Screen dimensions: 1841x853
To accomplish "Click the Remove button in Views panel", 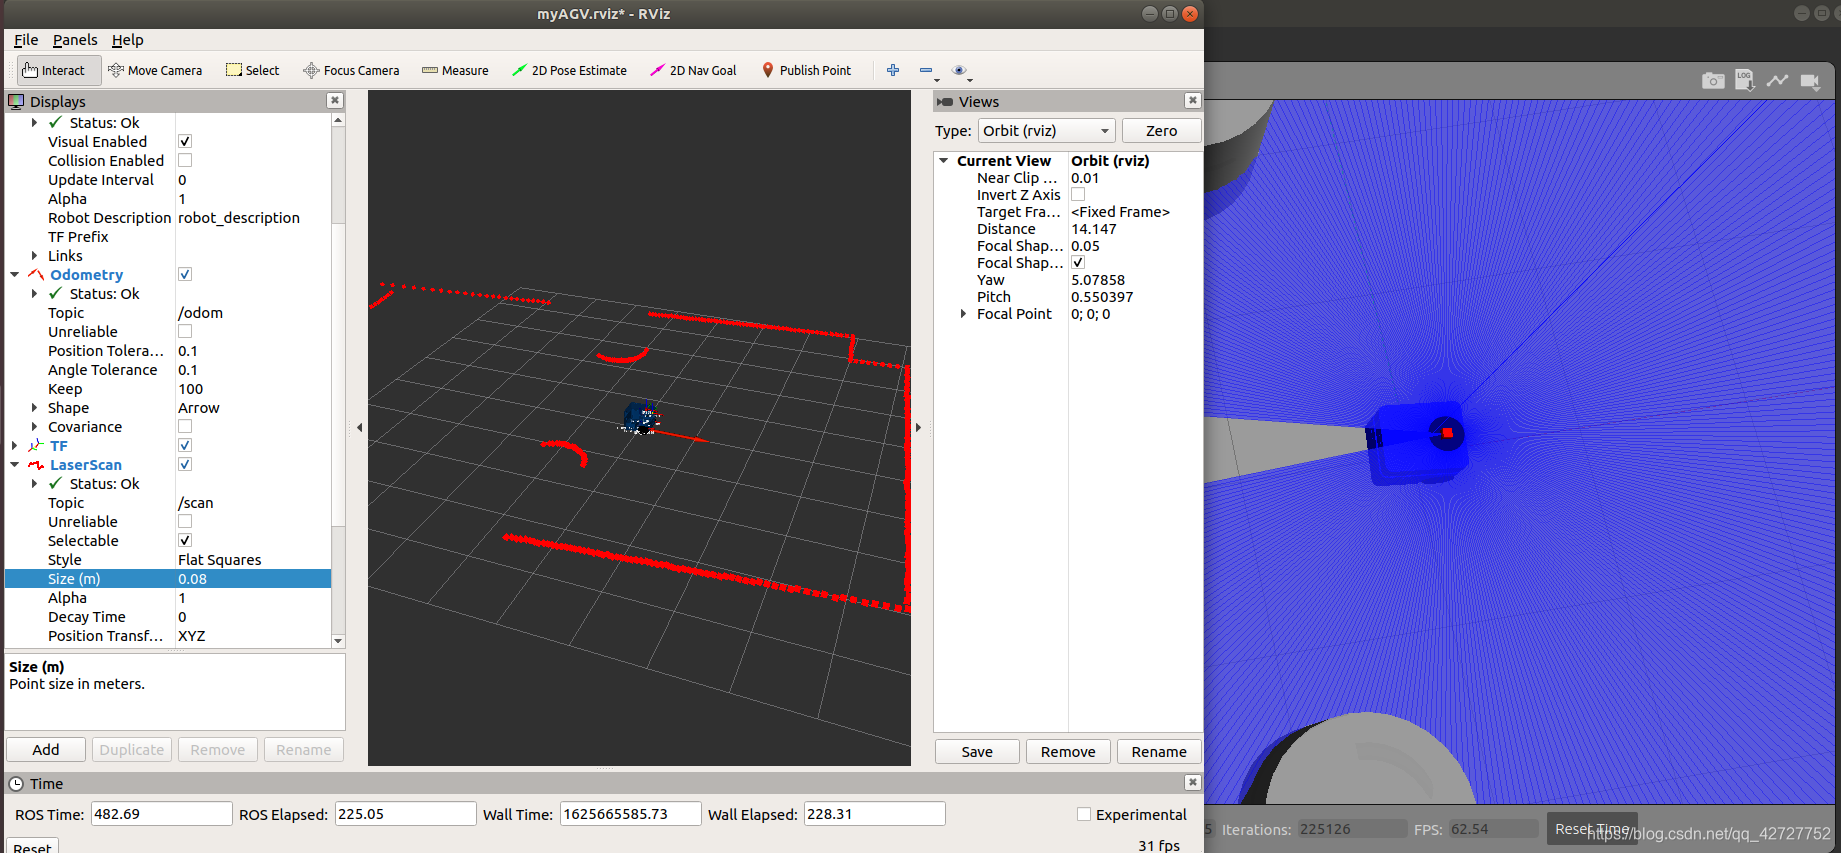I will click(x=1068, y=752).
